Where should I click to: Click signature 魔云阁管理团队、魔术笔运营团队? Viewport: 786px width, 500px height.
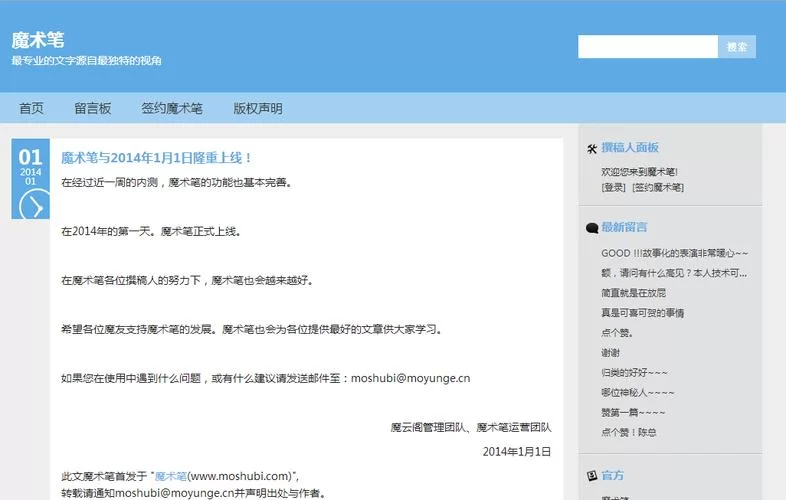(471, 427)
